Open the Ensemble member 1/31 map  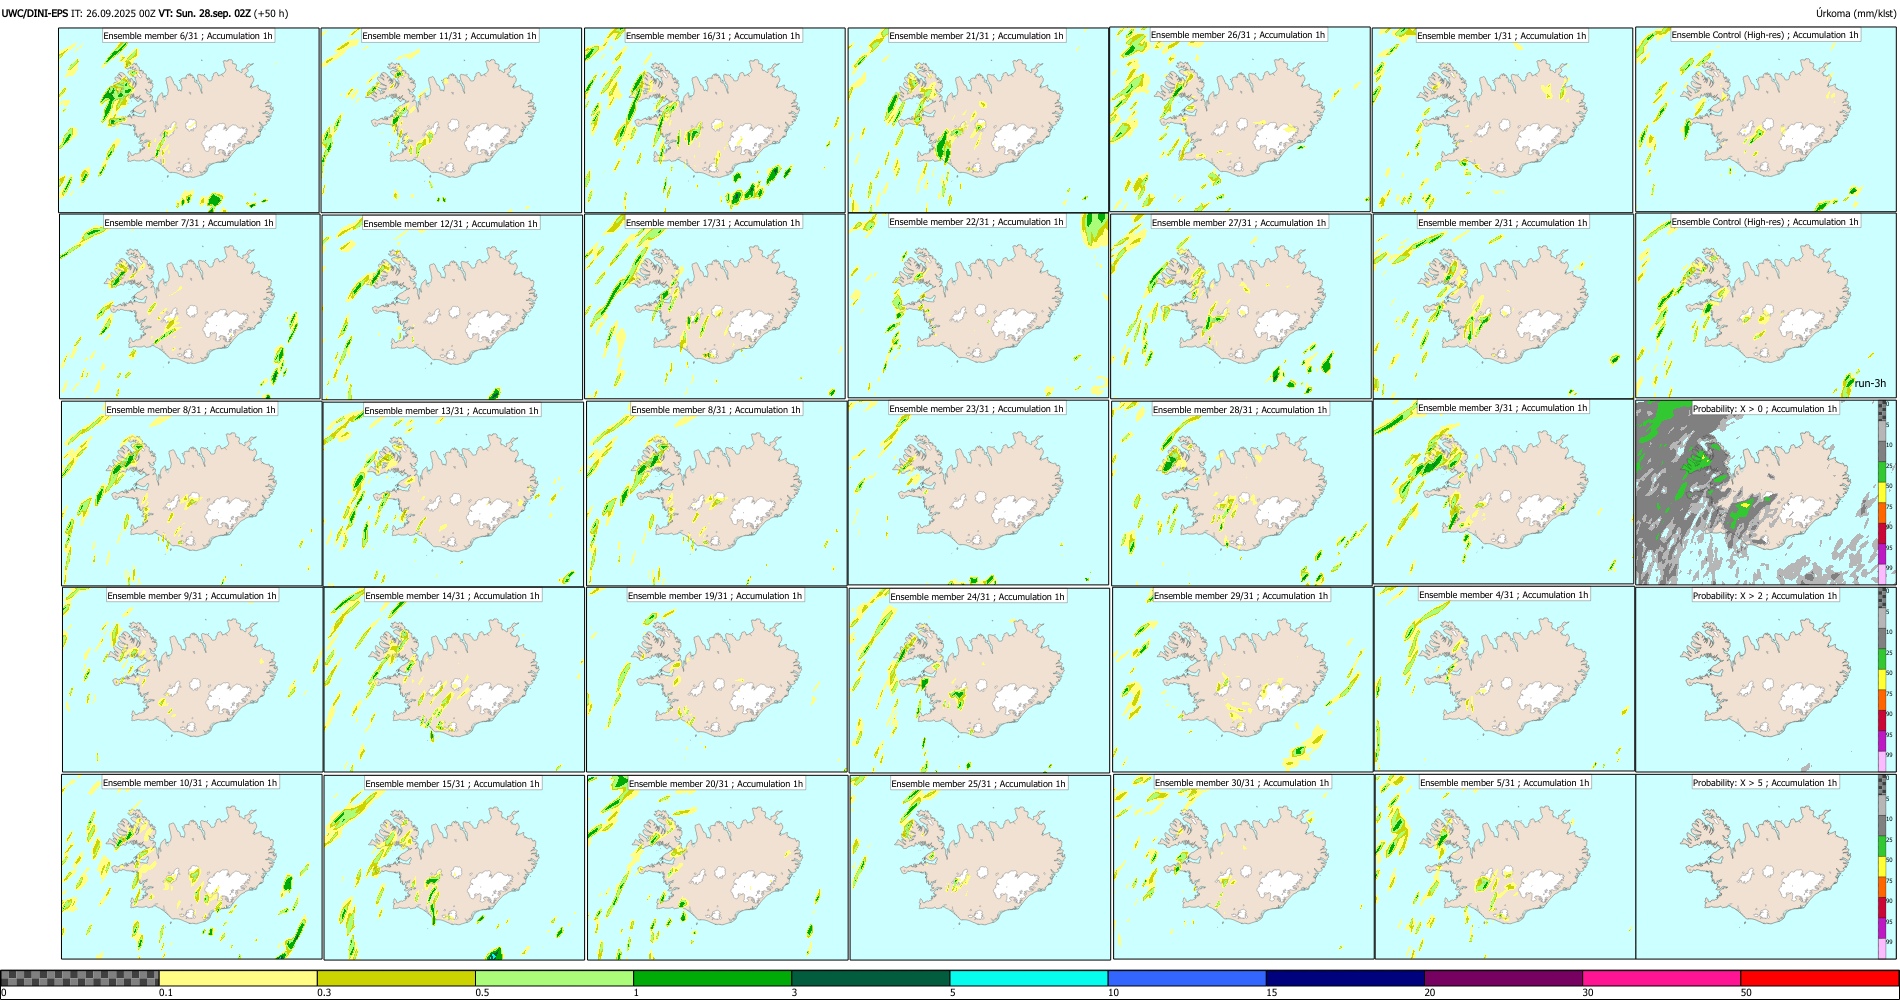click(1503, 120)
